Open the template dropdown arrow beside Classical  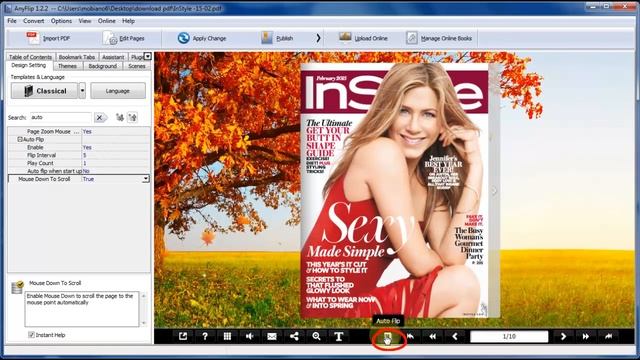point(82,91)
